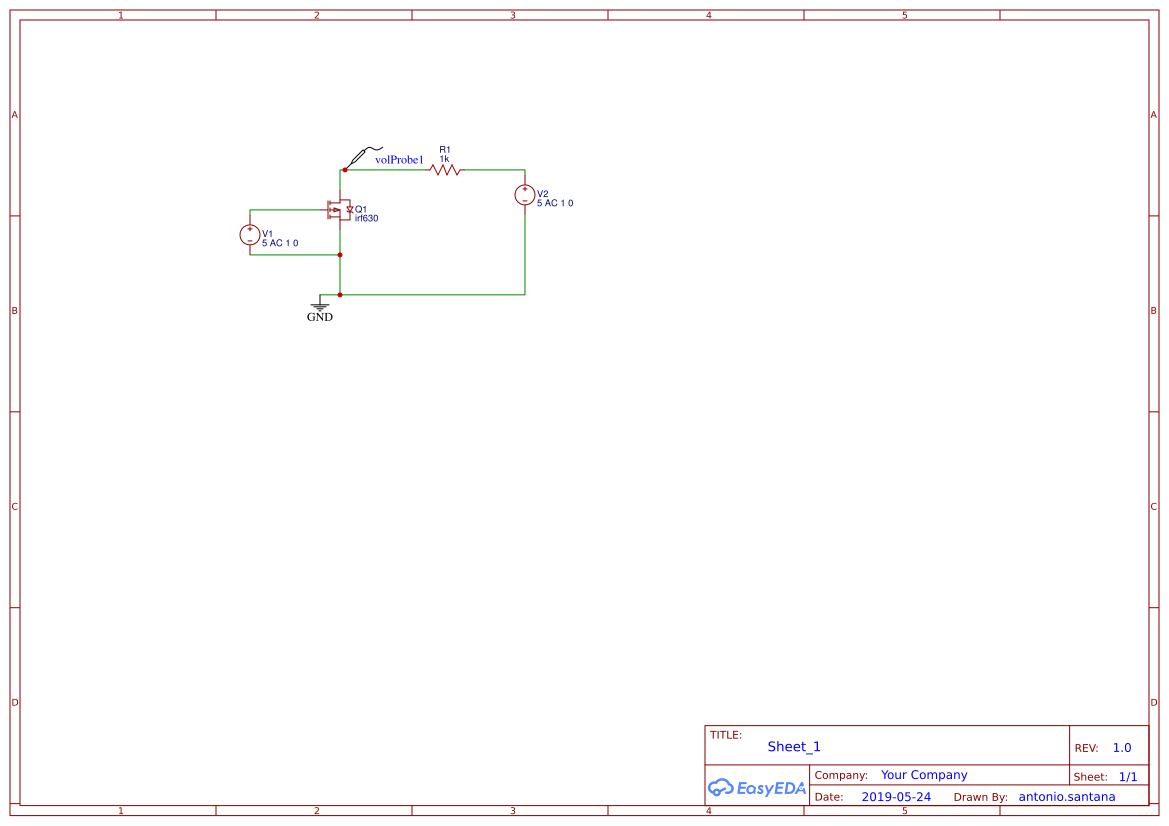Click the R1 resistor zigzag symbol
1169x826 pixels.
coord(443,170)
